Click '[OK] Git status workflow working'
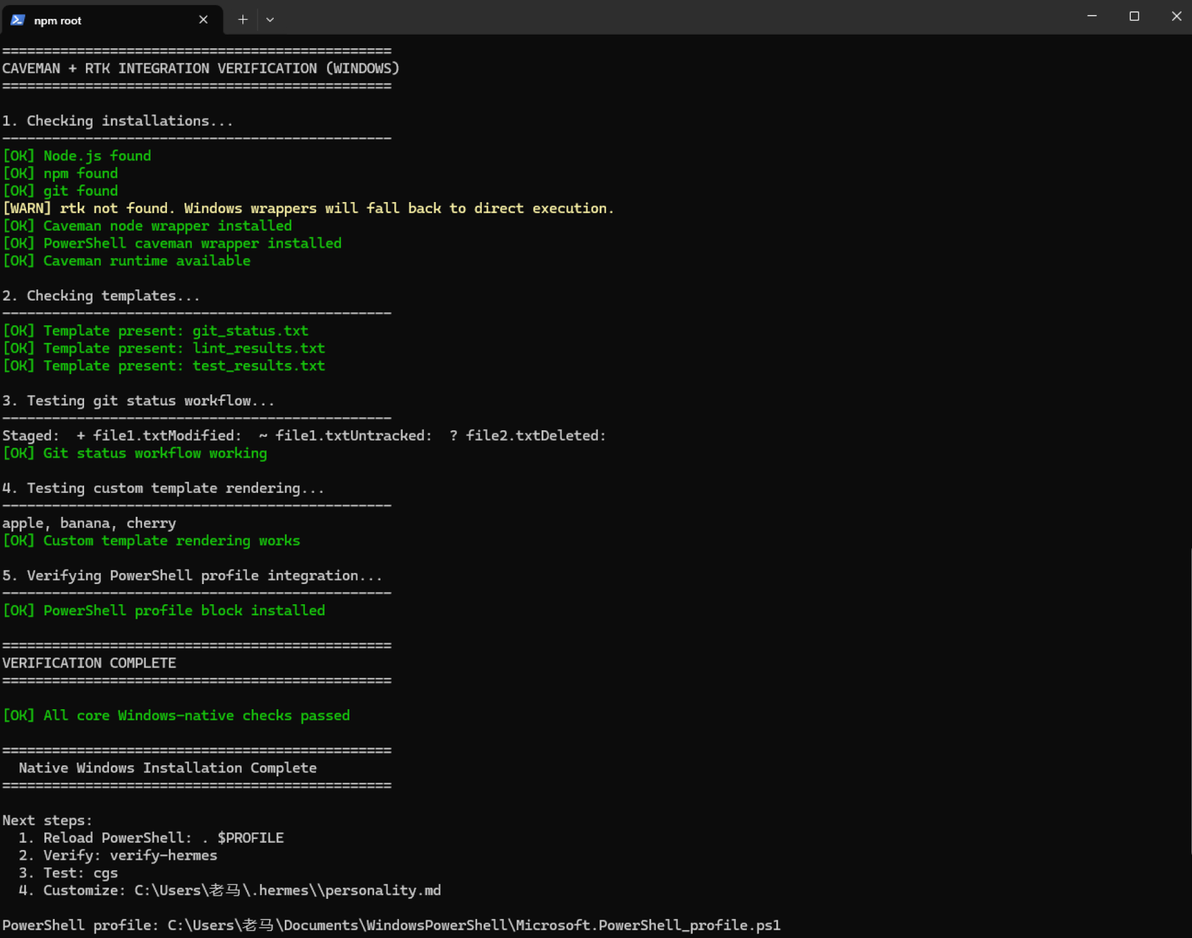The width and height of the screenshot is (1192, 938). [135, 453]
